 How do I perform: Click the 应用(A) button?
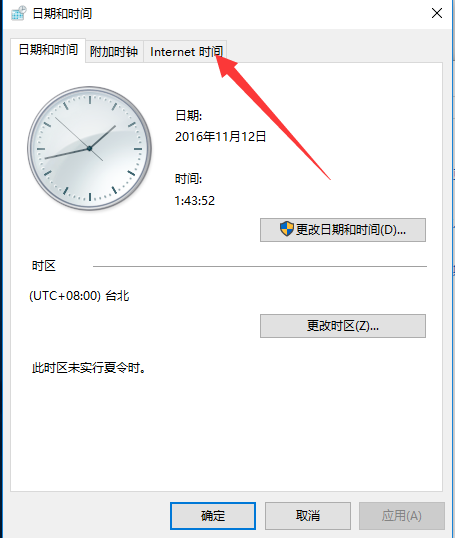402,516
